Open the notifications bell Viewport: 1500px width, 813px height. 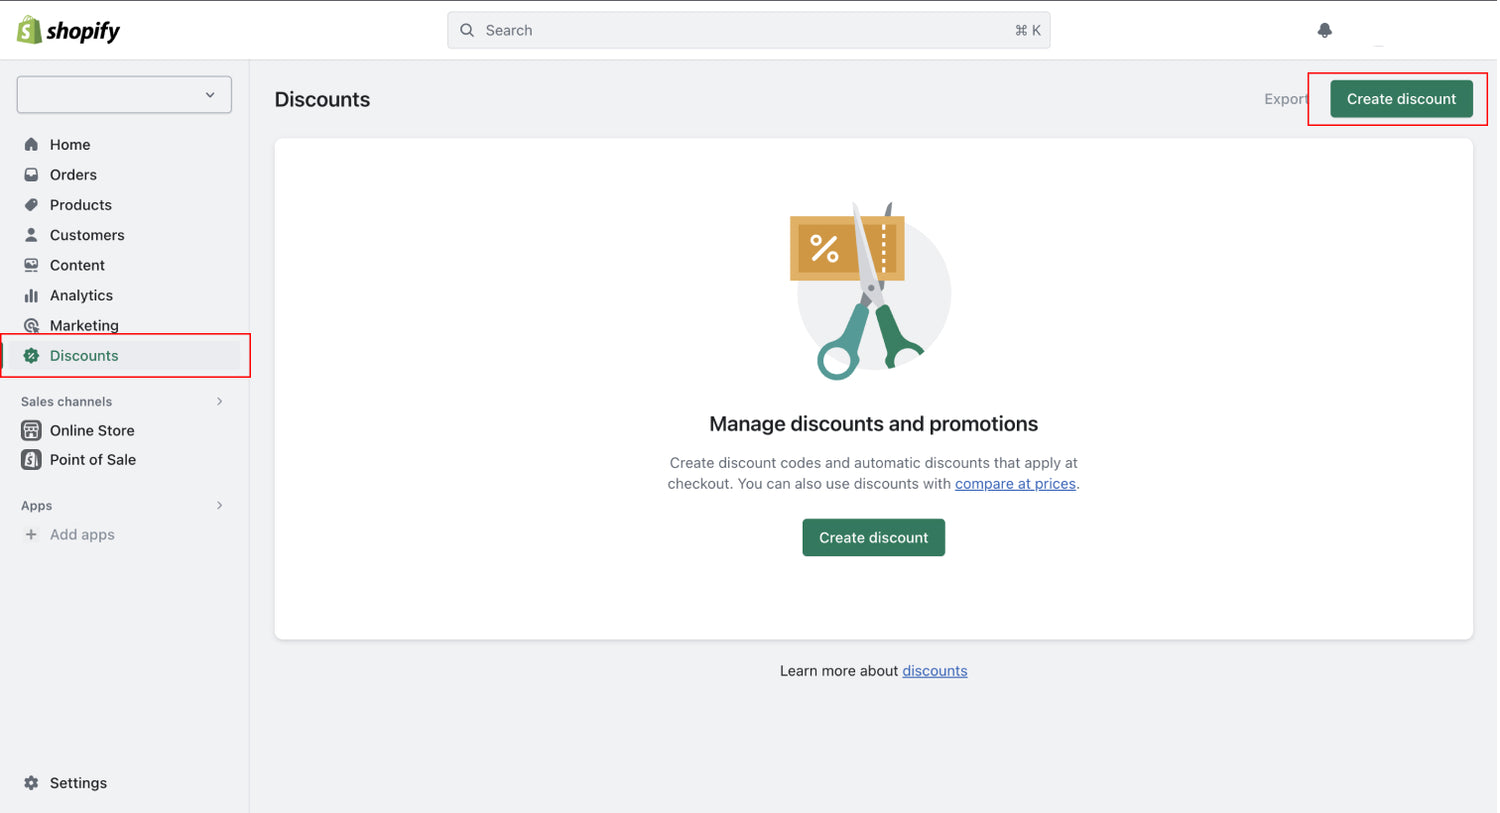click(x=1324, y=30)
